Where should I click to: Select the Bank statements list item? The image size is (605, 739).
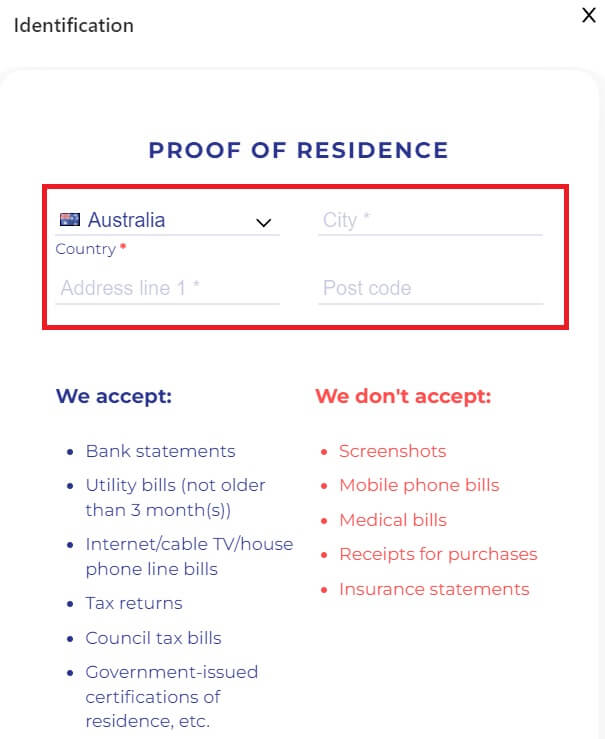160,451
